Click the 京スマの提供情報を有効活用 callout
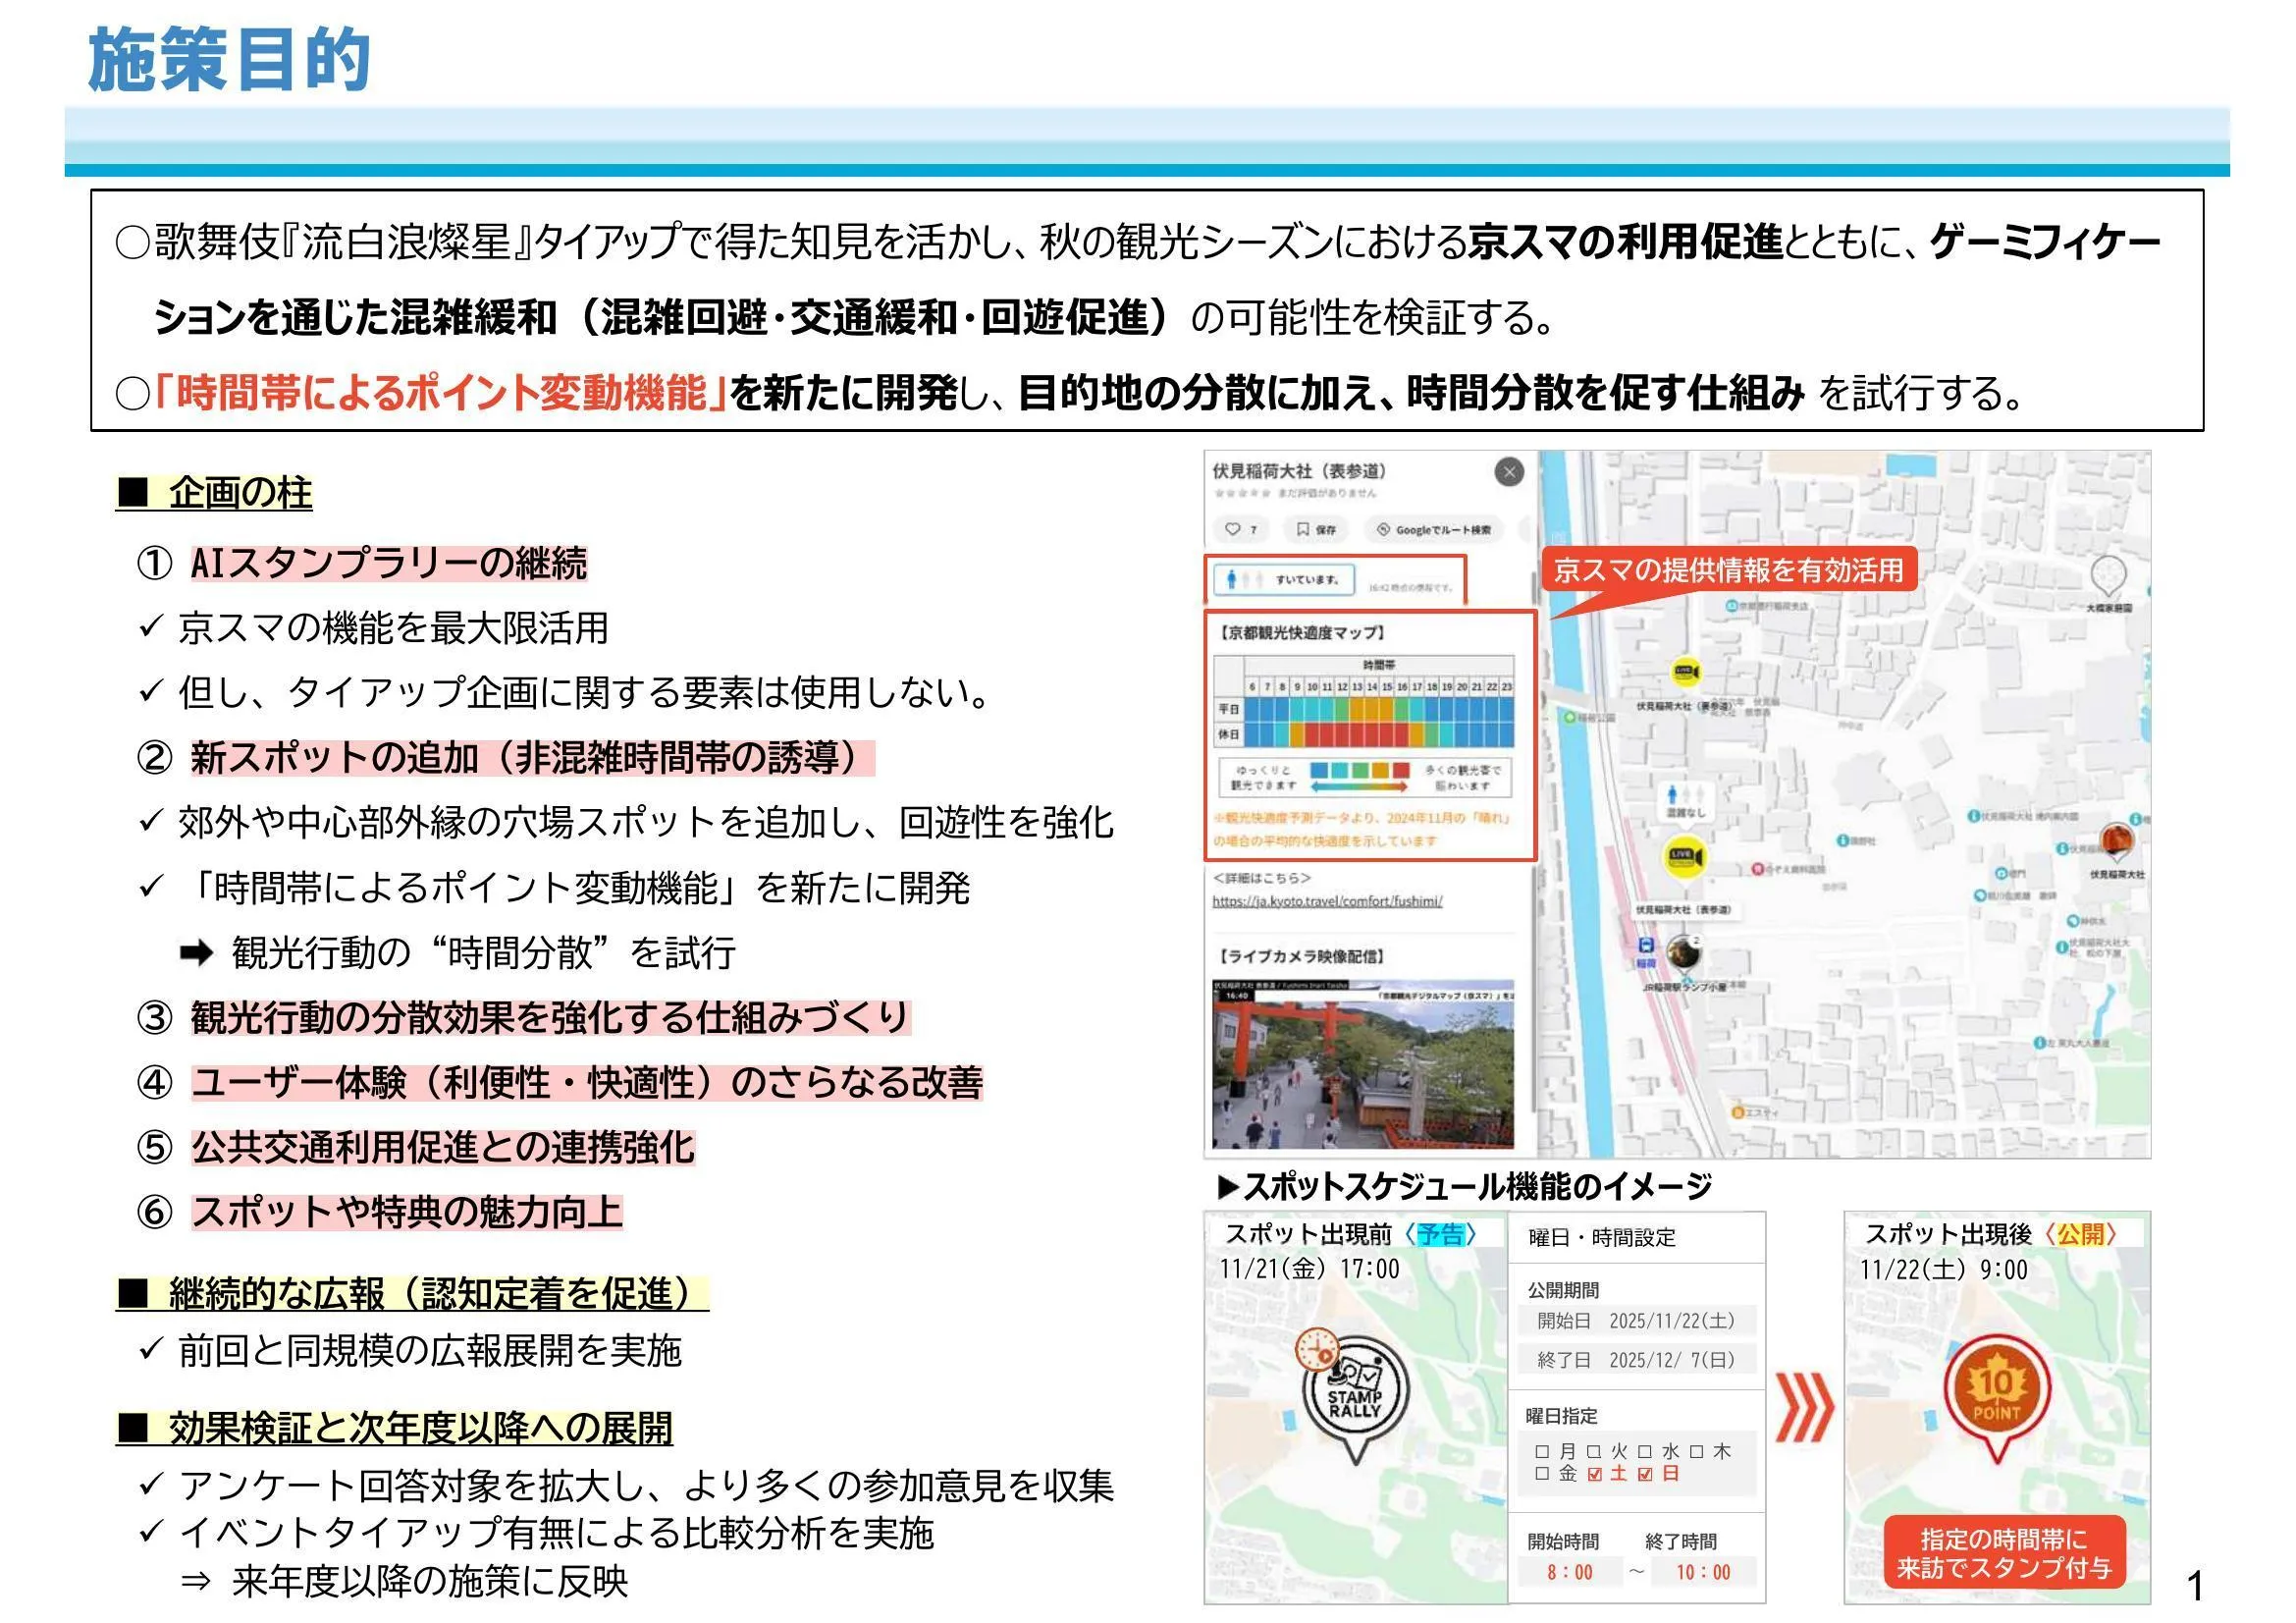The height and width of the screenshot is (1623, 2296). click(x=1729, y=570)
